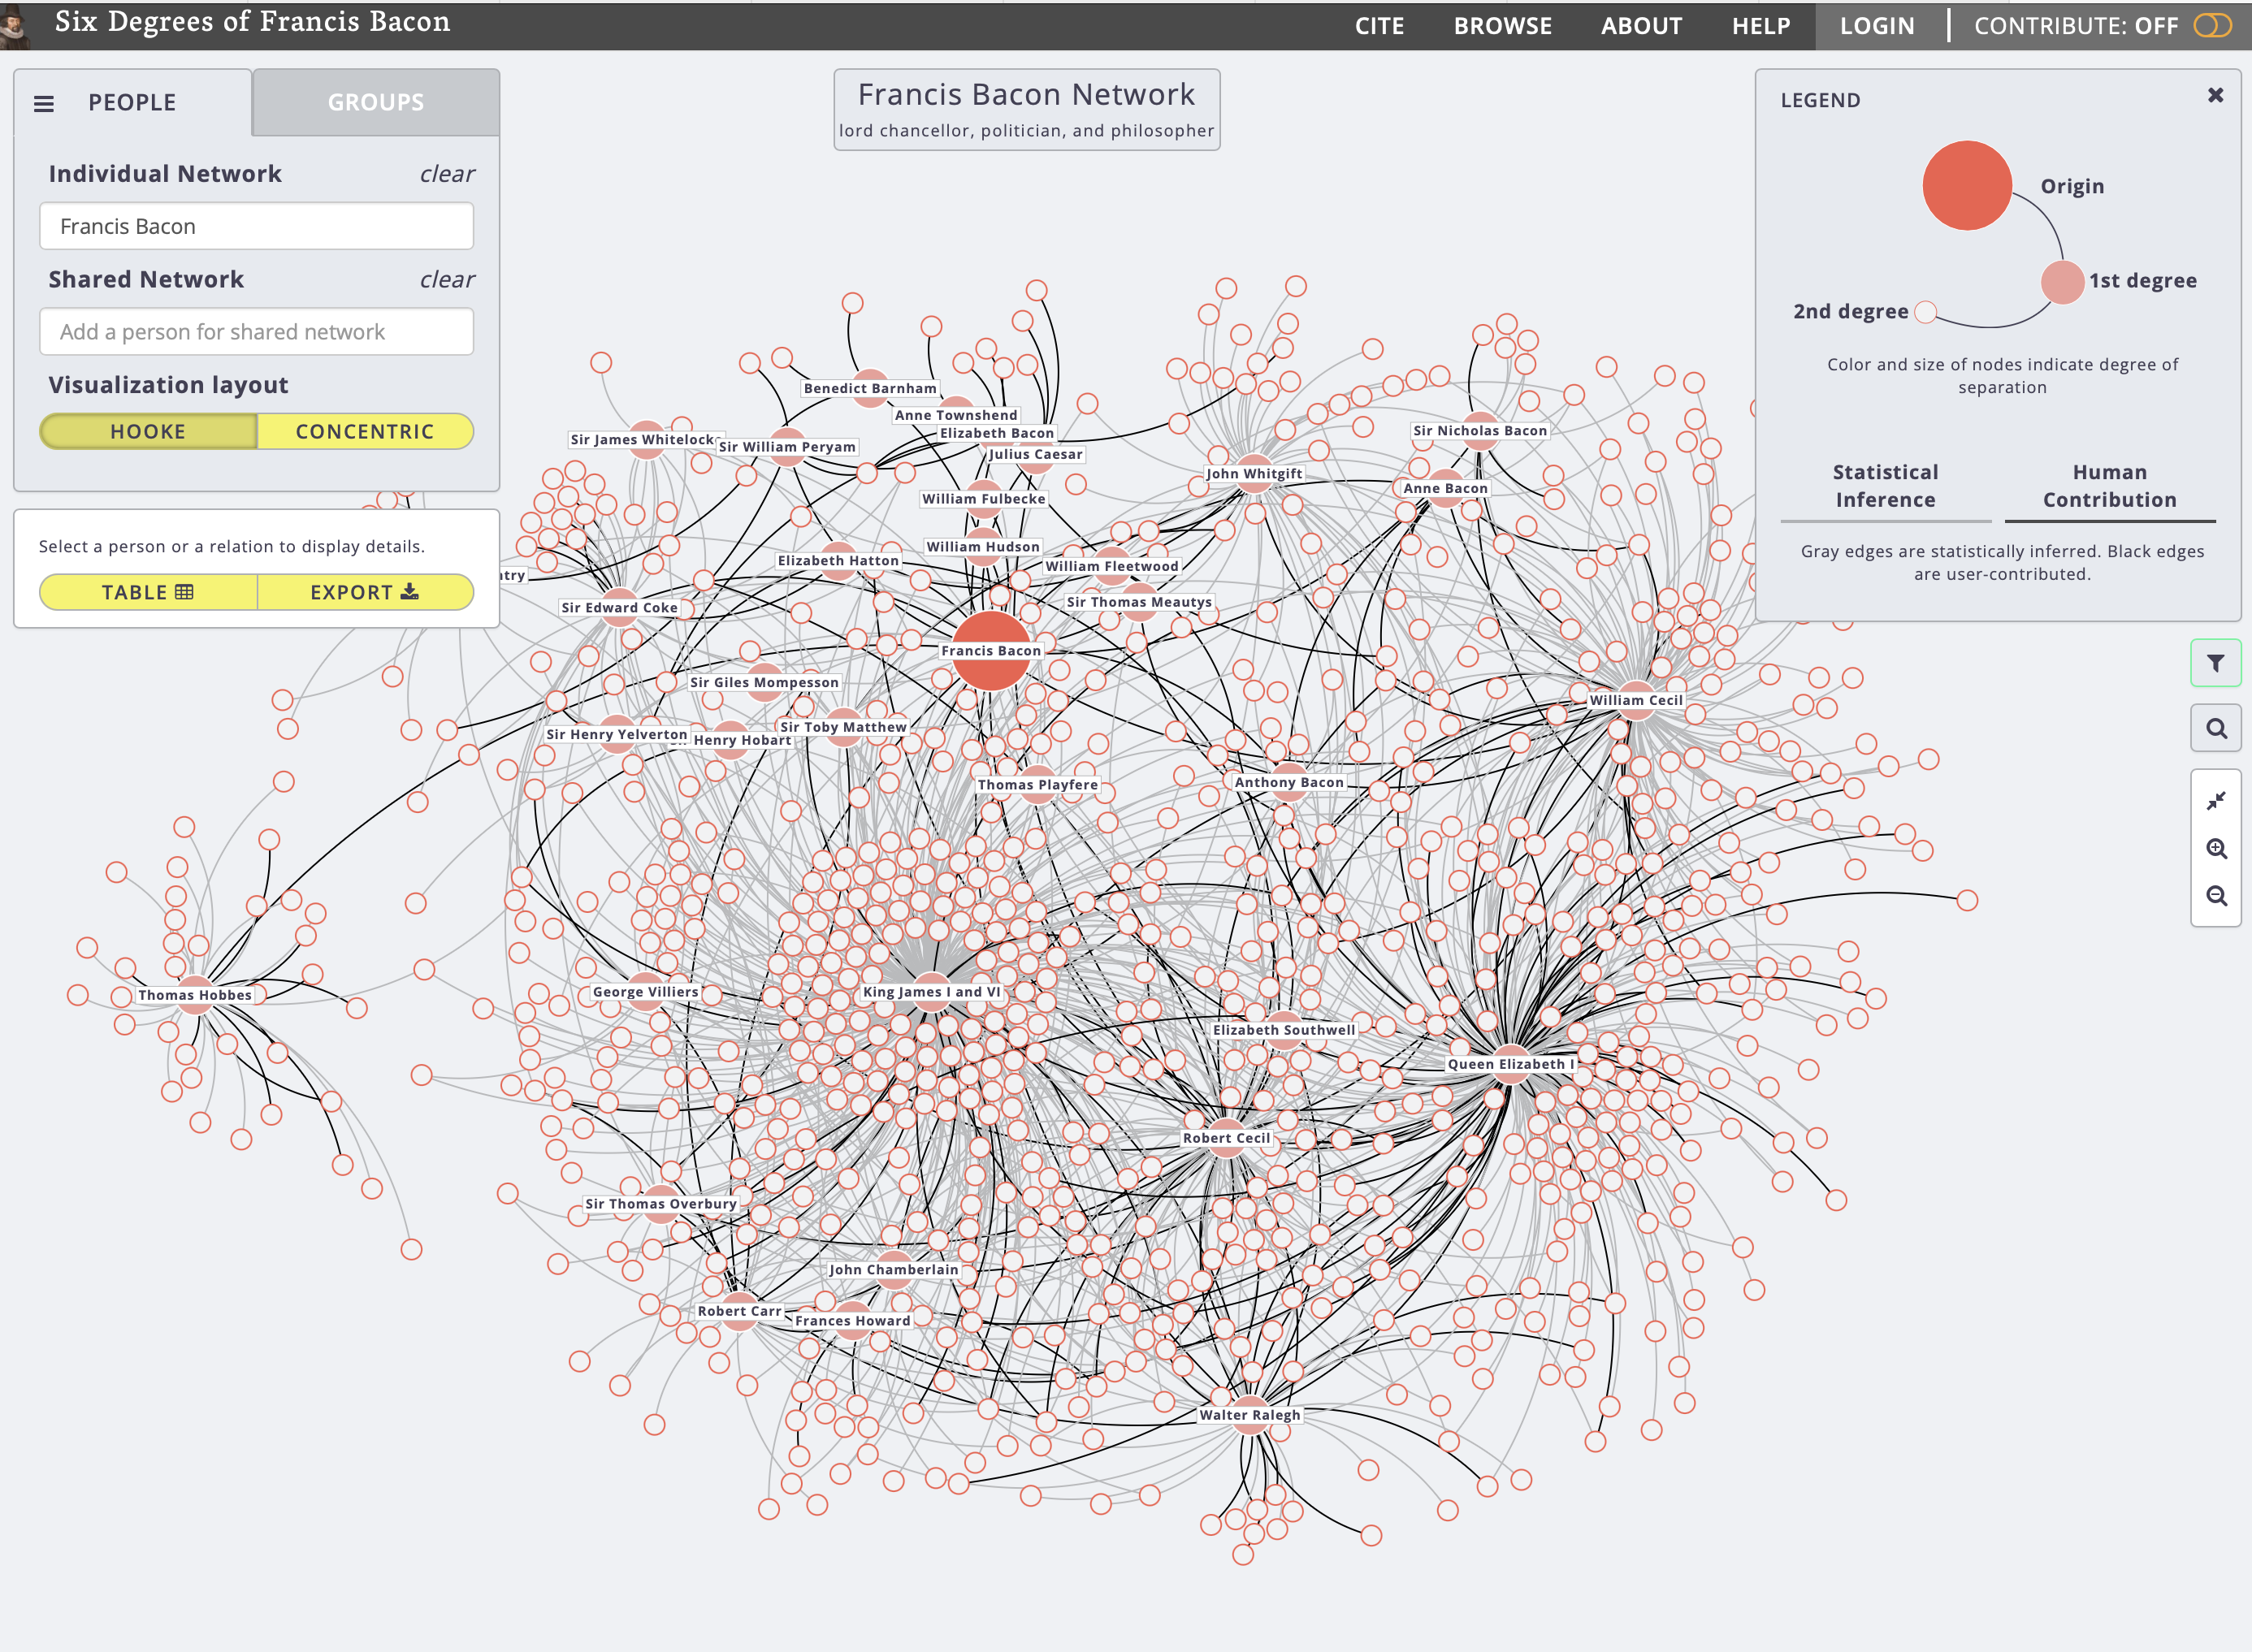Open the hamburger menu beside PEOPLE
The image size is (2252, 1652).
pos(44,103)
